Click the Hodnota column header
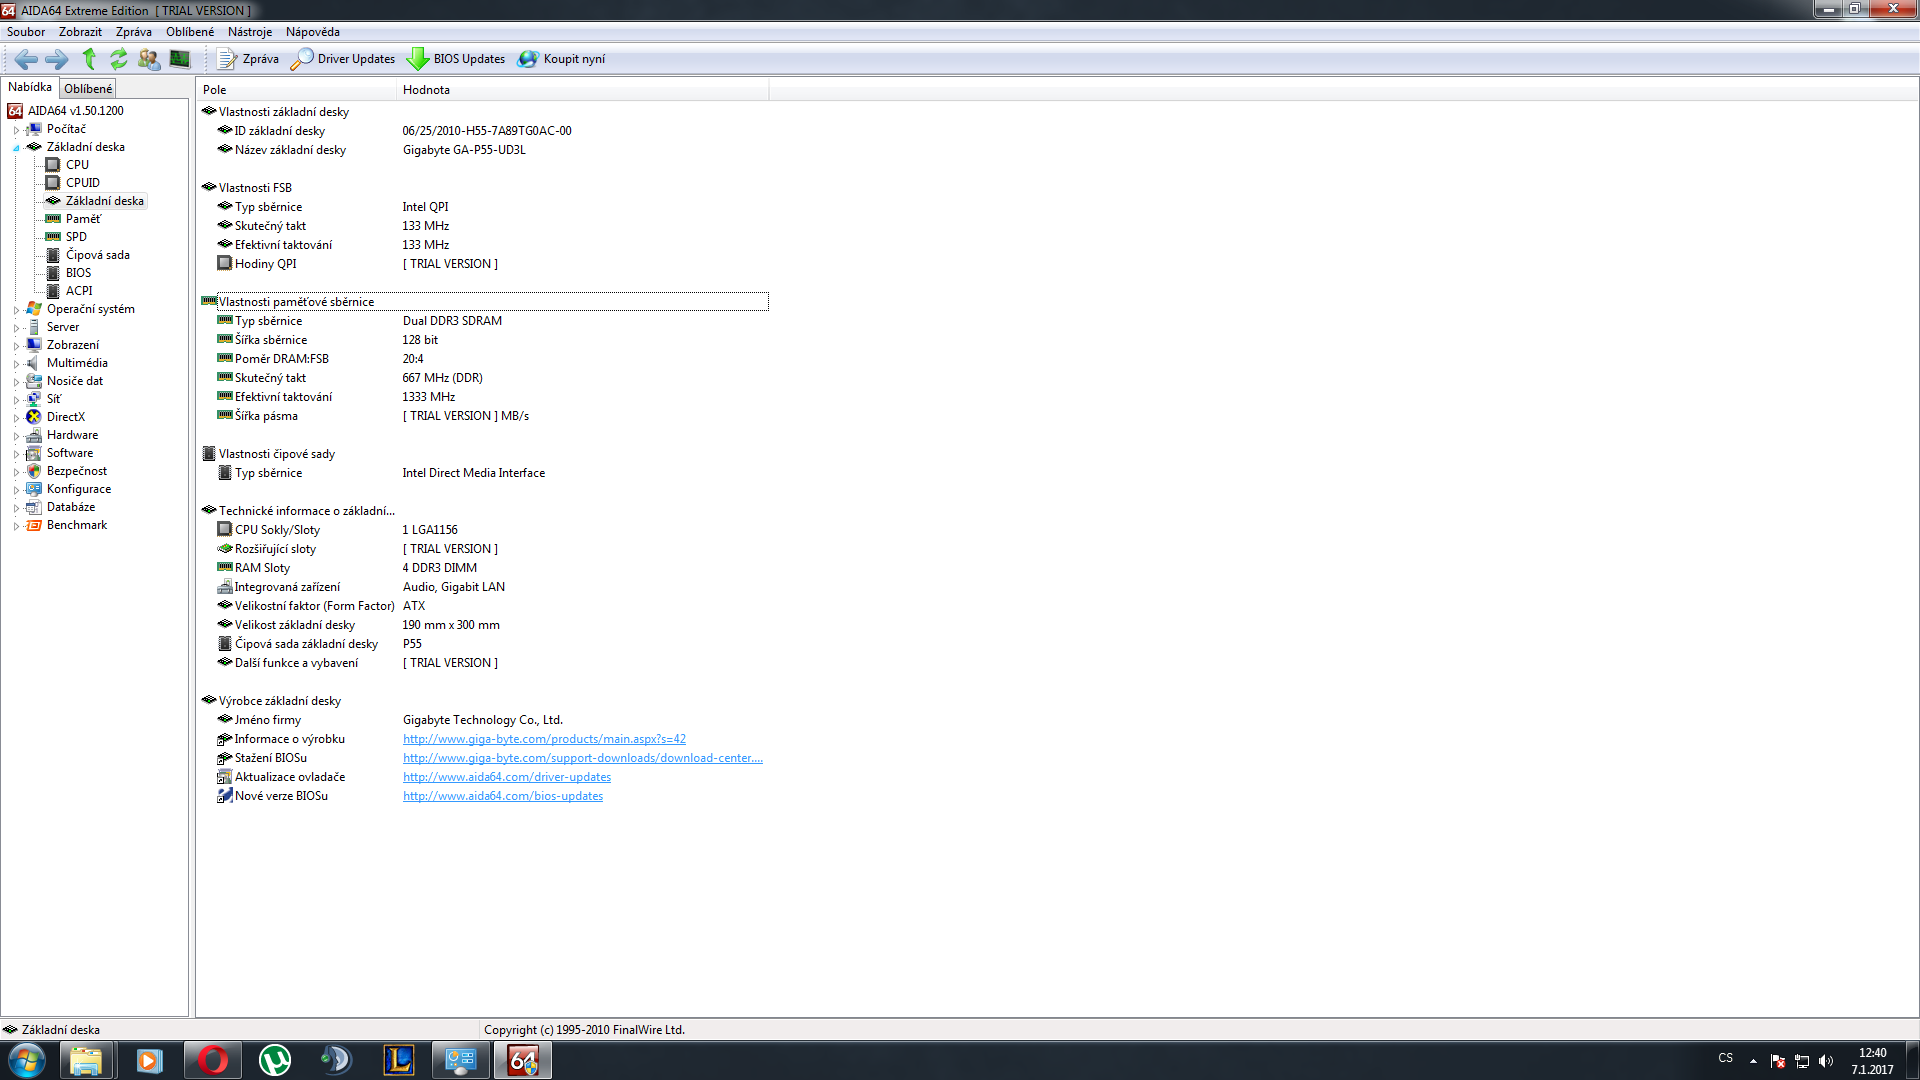This screenshot has height=1080, width=1920. click(583, 90)
